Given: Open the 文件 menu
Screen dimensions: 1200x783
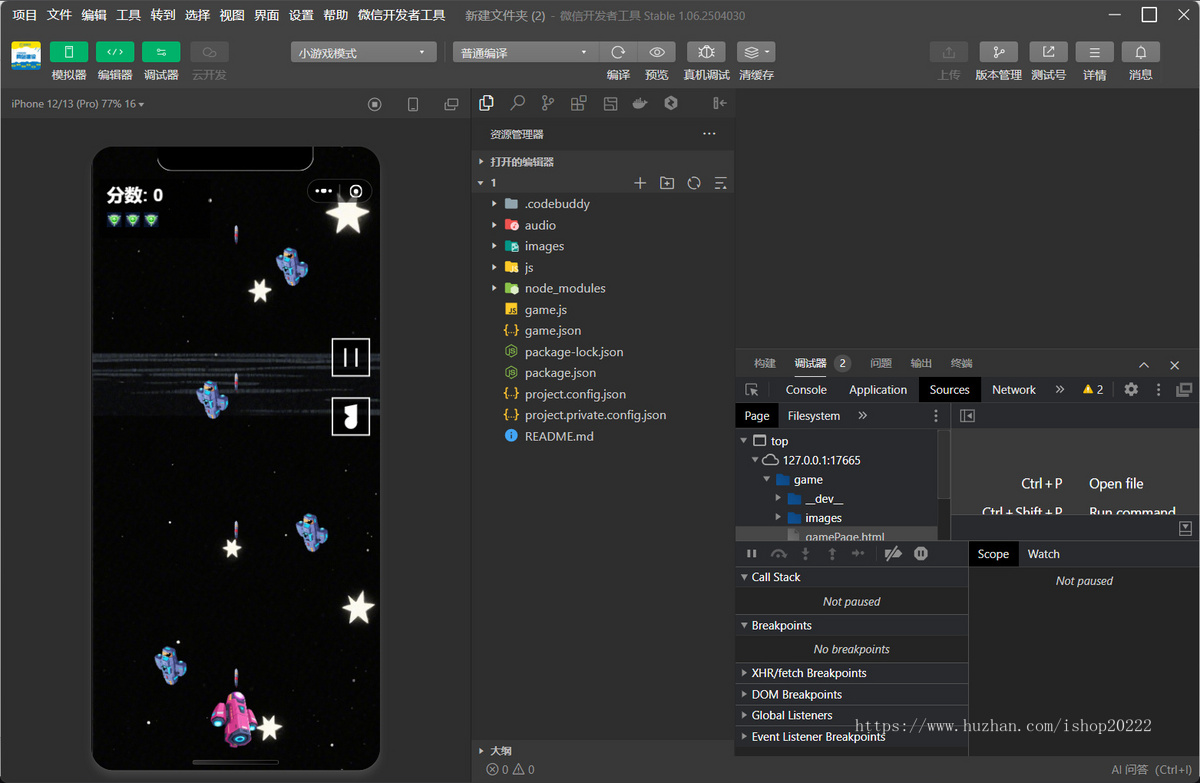Looking at the screenshot, I should coord(59,15).
